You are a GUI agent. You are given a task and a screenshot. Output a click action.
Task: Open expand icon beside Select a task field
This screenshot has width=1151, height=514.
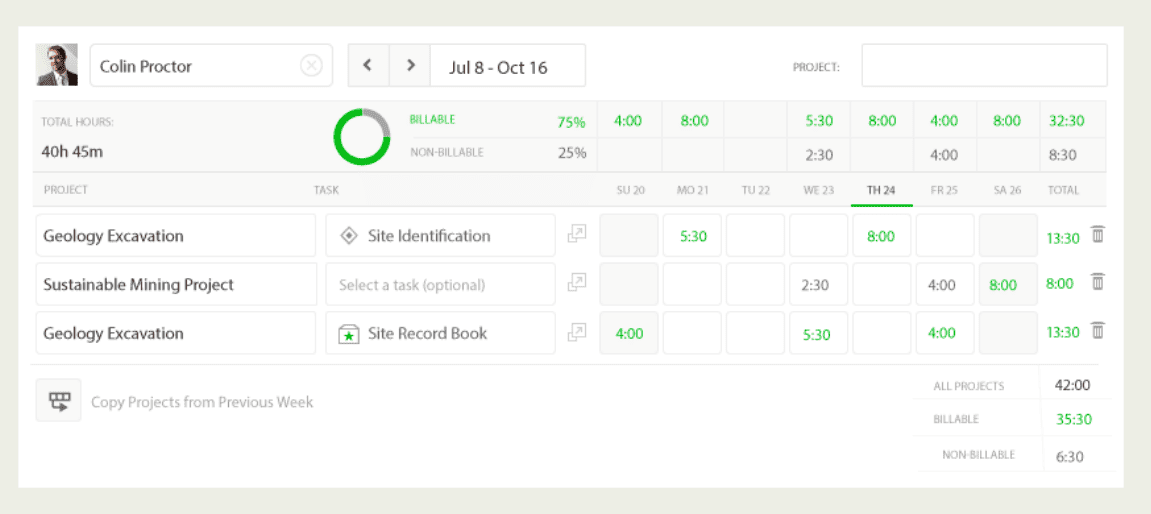(x=576, y=284)
